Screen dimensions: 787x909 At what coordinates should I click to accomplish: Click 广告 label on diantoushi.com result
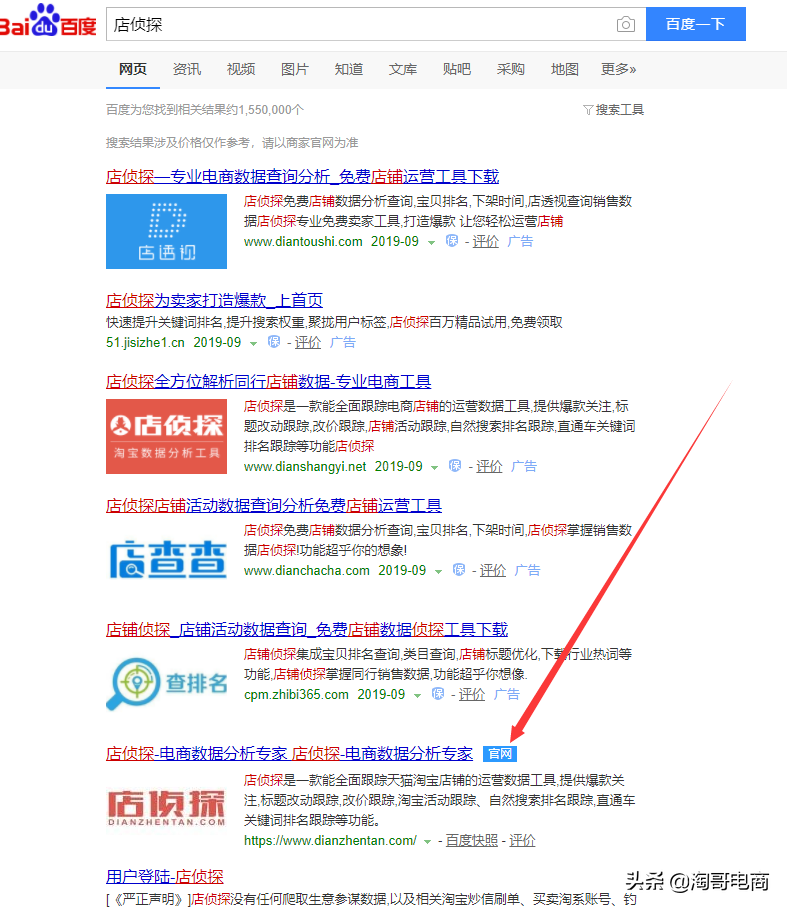tap(520, 241)
